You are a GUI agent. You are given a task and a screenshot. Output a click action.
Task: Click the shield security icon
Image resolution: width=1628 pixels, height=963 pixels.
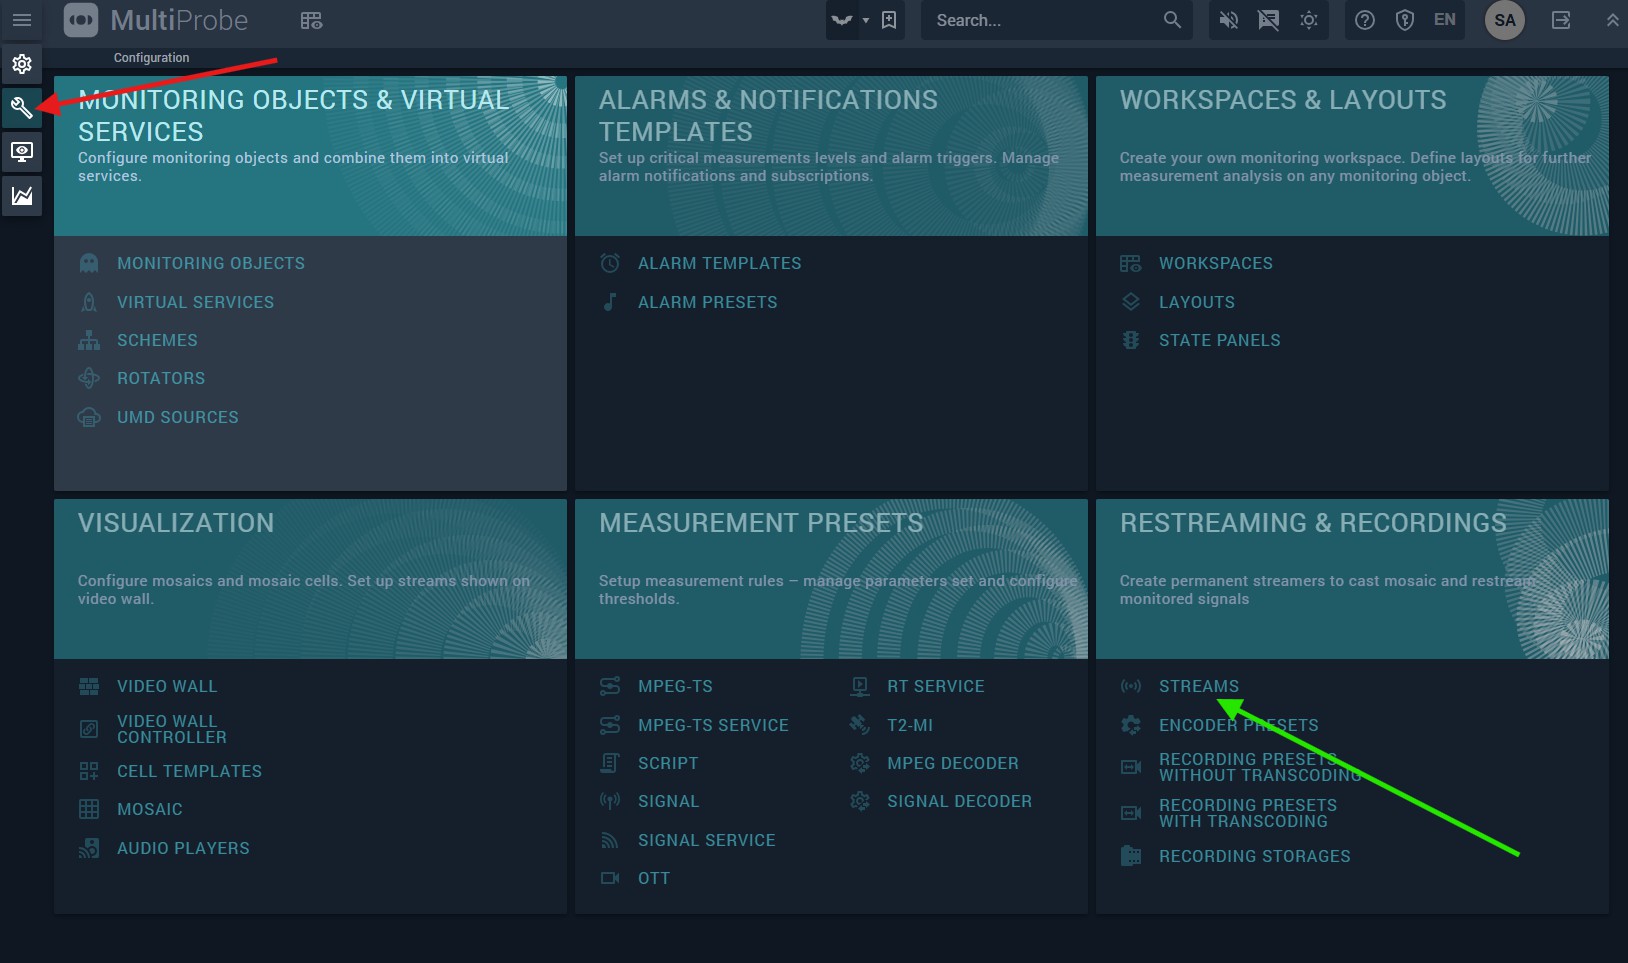pos(1405,20)
